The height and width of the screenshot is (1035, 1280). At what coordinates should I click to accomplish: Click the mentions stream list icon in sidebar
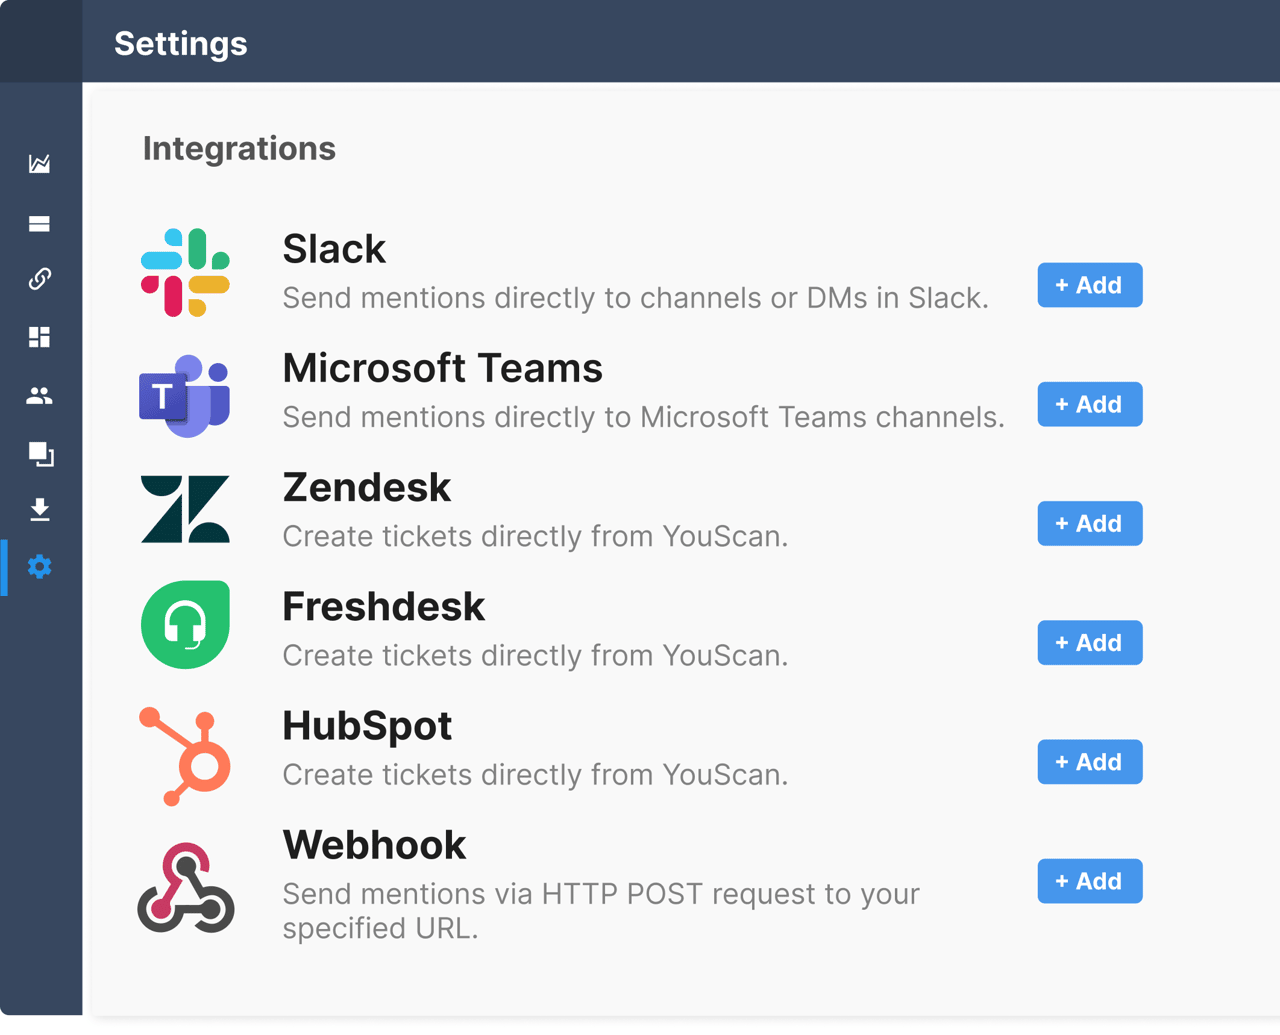(x=40, y=224)
